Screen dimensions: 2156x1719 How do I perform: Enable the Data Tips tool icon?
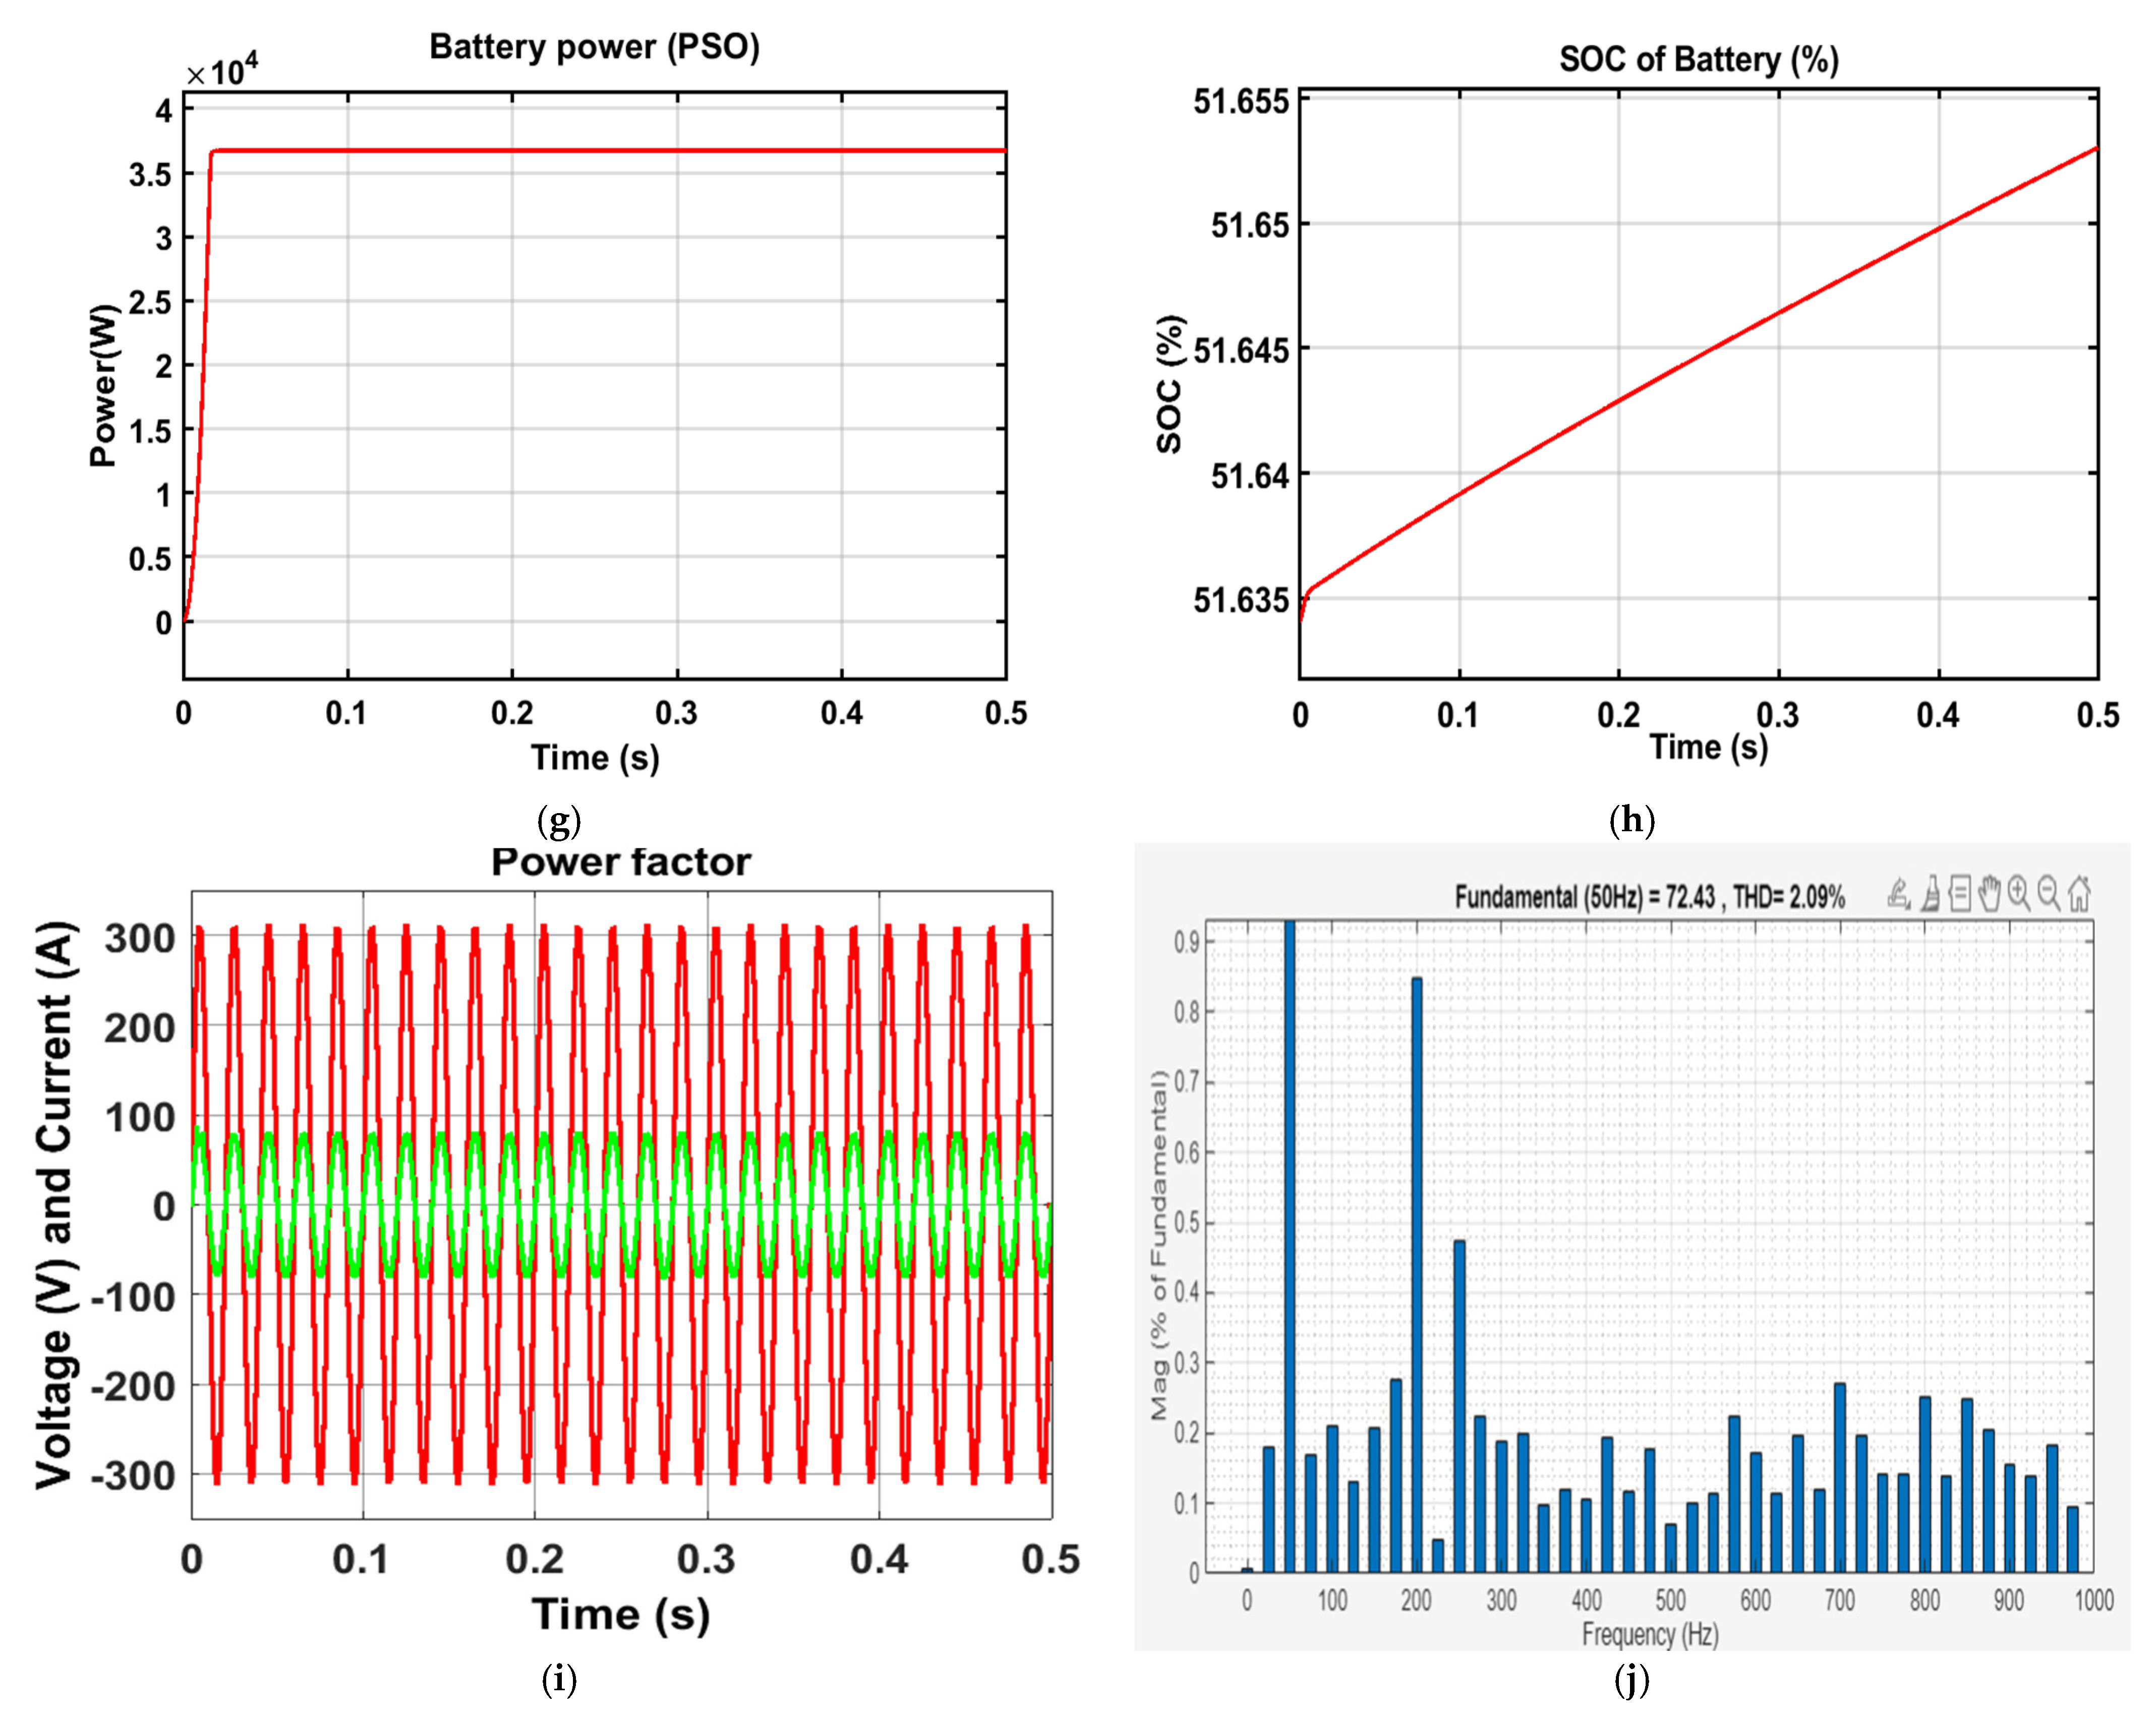(1960, 893)
